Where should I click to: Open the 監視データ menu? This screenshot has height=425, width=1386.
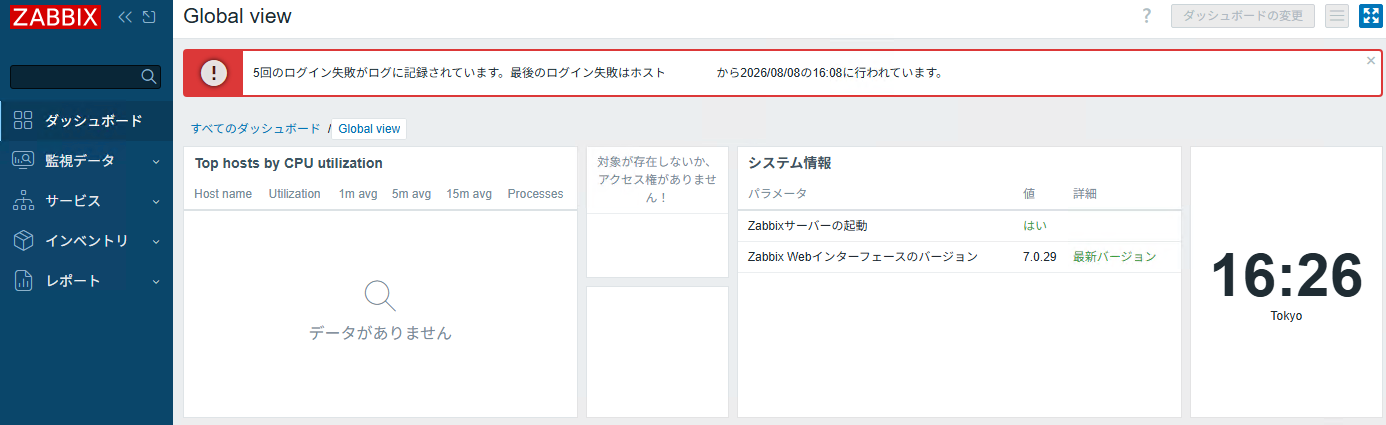click(87, 161)
